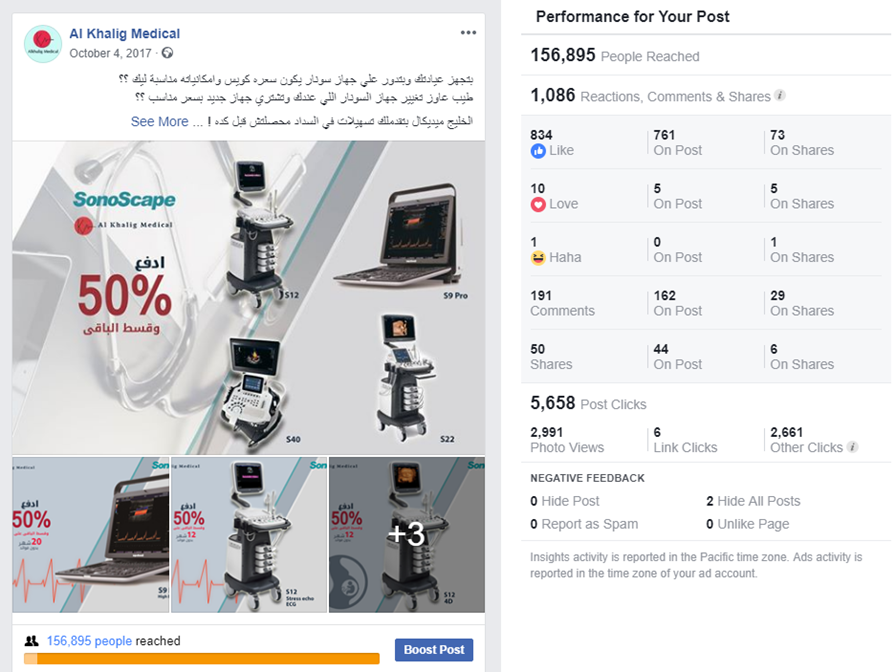Screen dimensions: 896x672
Task: Click the info icon beside Reactions, Comments & Shares
Action: coord(779,95)
